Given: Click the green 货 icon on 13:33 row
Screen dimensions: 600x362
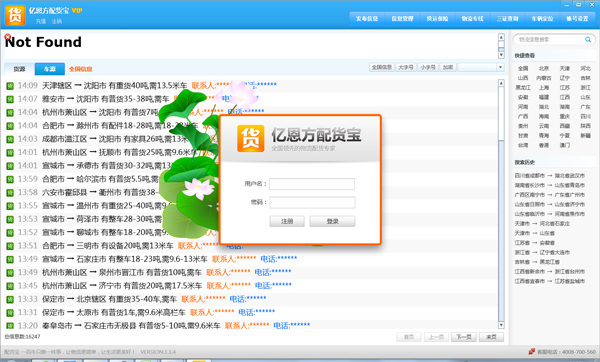Looking at the screenshot, I should point(10,299).
